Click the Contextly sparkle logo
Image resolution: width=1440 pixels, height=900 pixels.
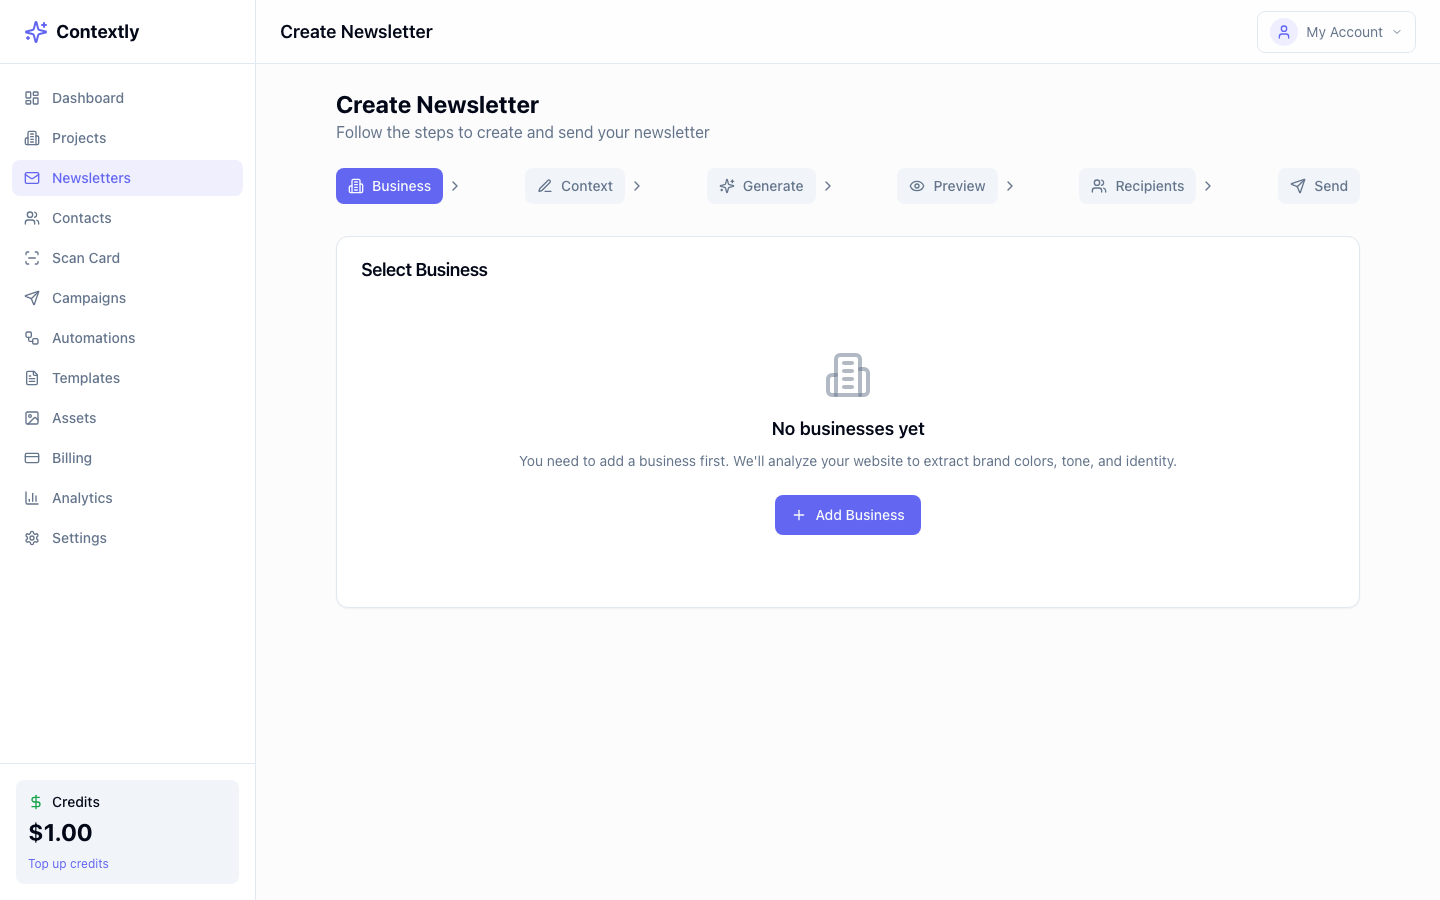(36, 31)
